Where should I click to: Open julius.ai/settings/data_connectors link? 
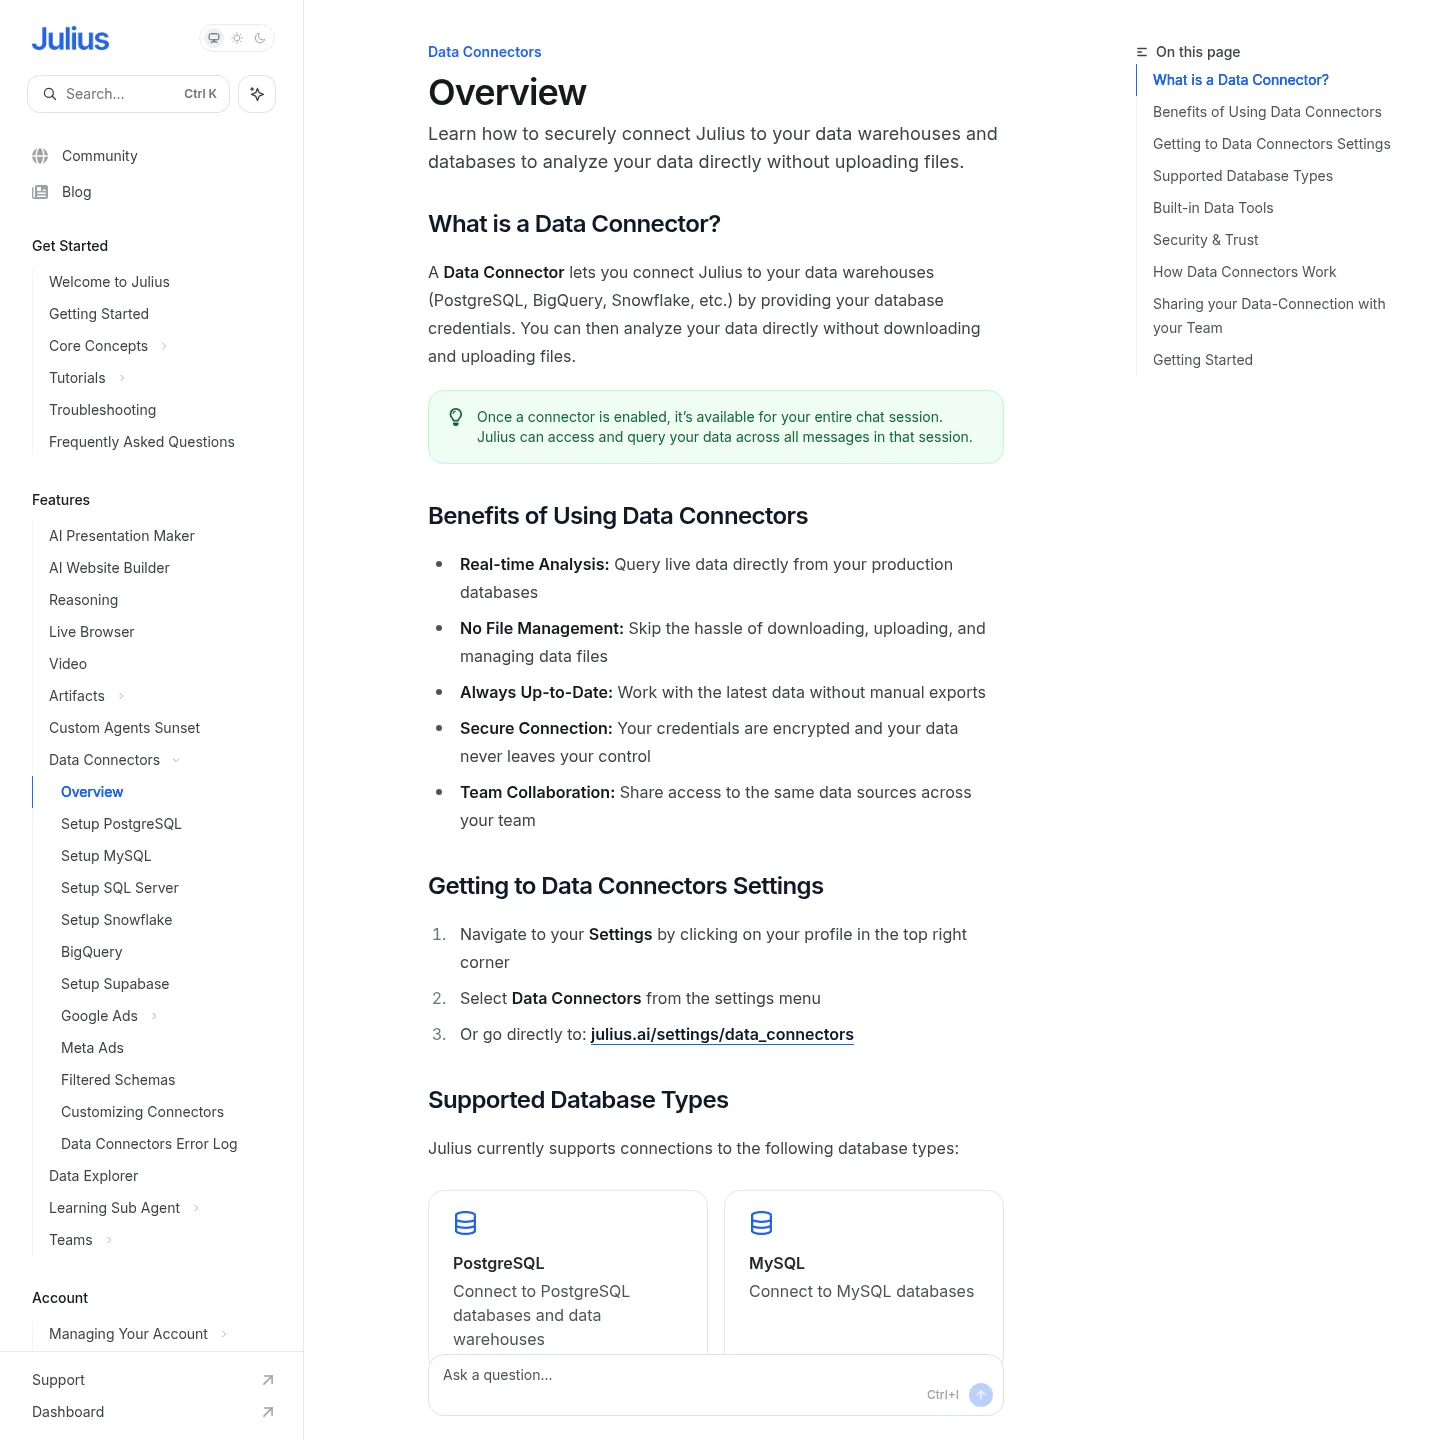[722, 1034]
